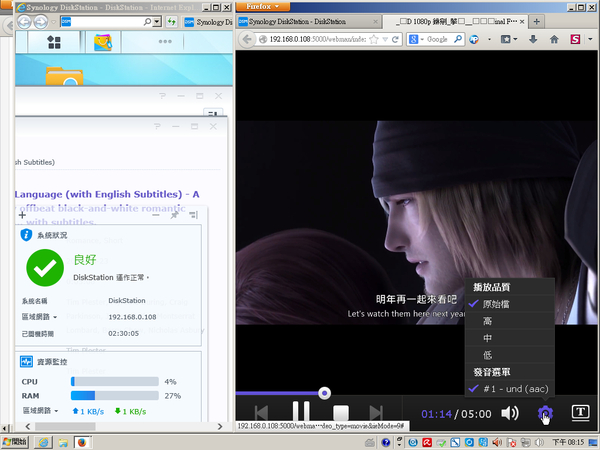Pause the video playback
The width and height of the screenshot is (600, 450).
(x=300, y=412)
